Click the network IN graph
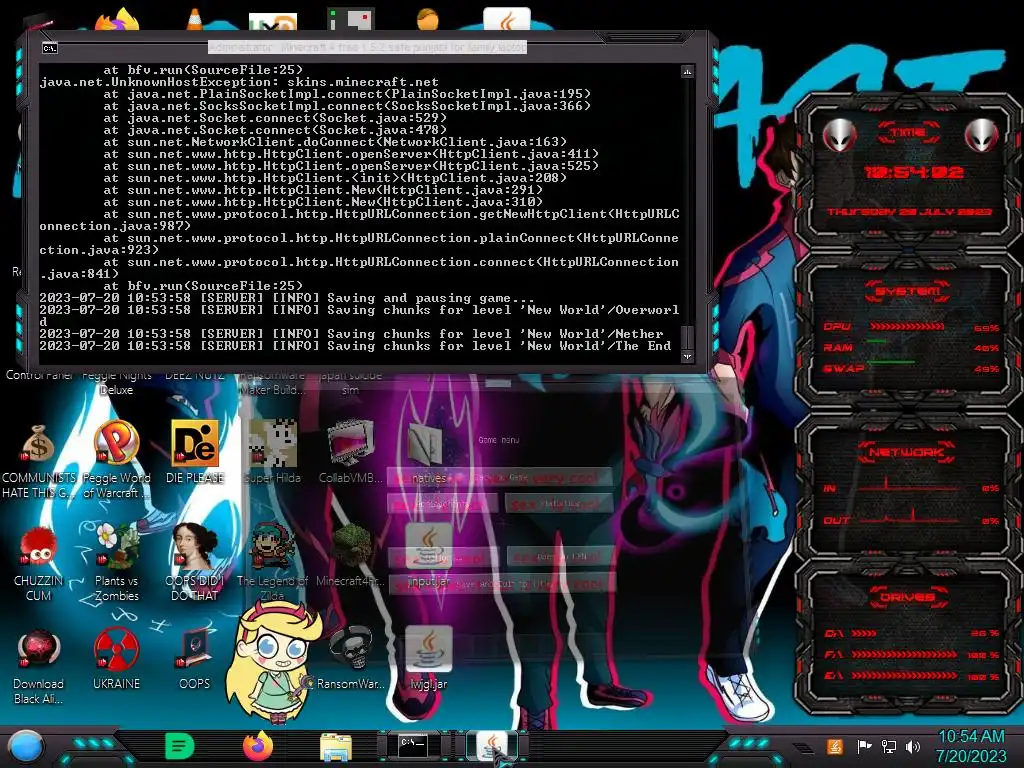 (908, 485)
